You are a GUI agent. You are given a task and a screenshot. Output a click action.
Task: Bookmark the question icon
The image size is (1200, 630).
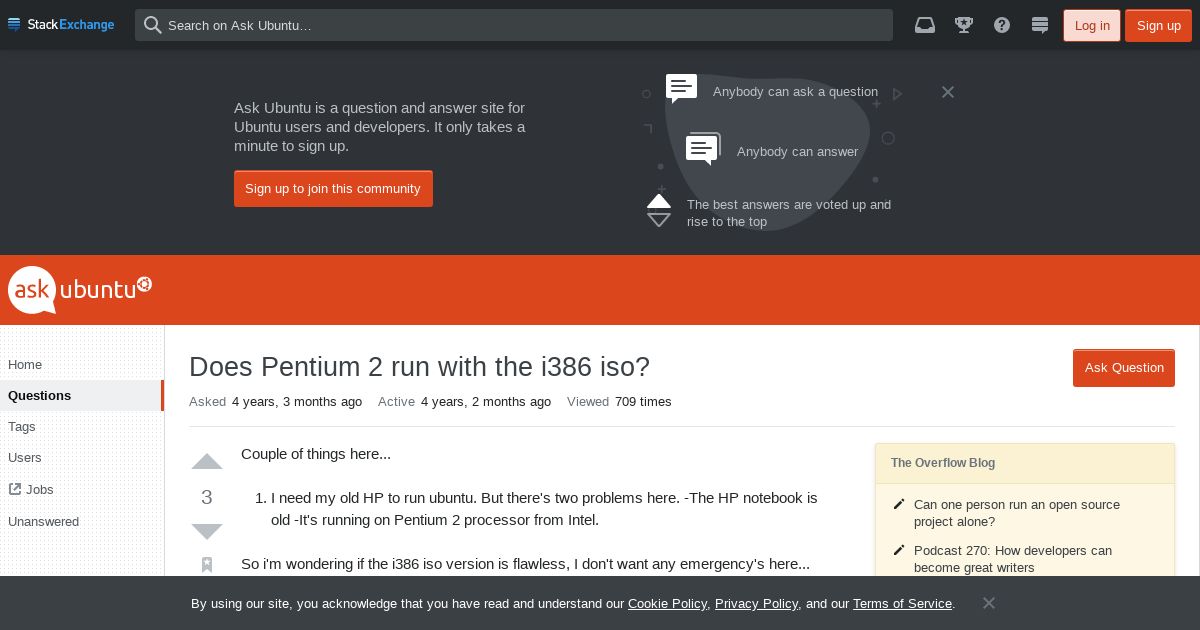[207, 565]
